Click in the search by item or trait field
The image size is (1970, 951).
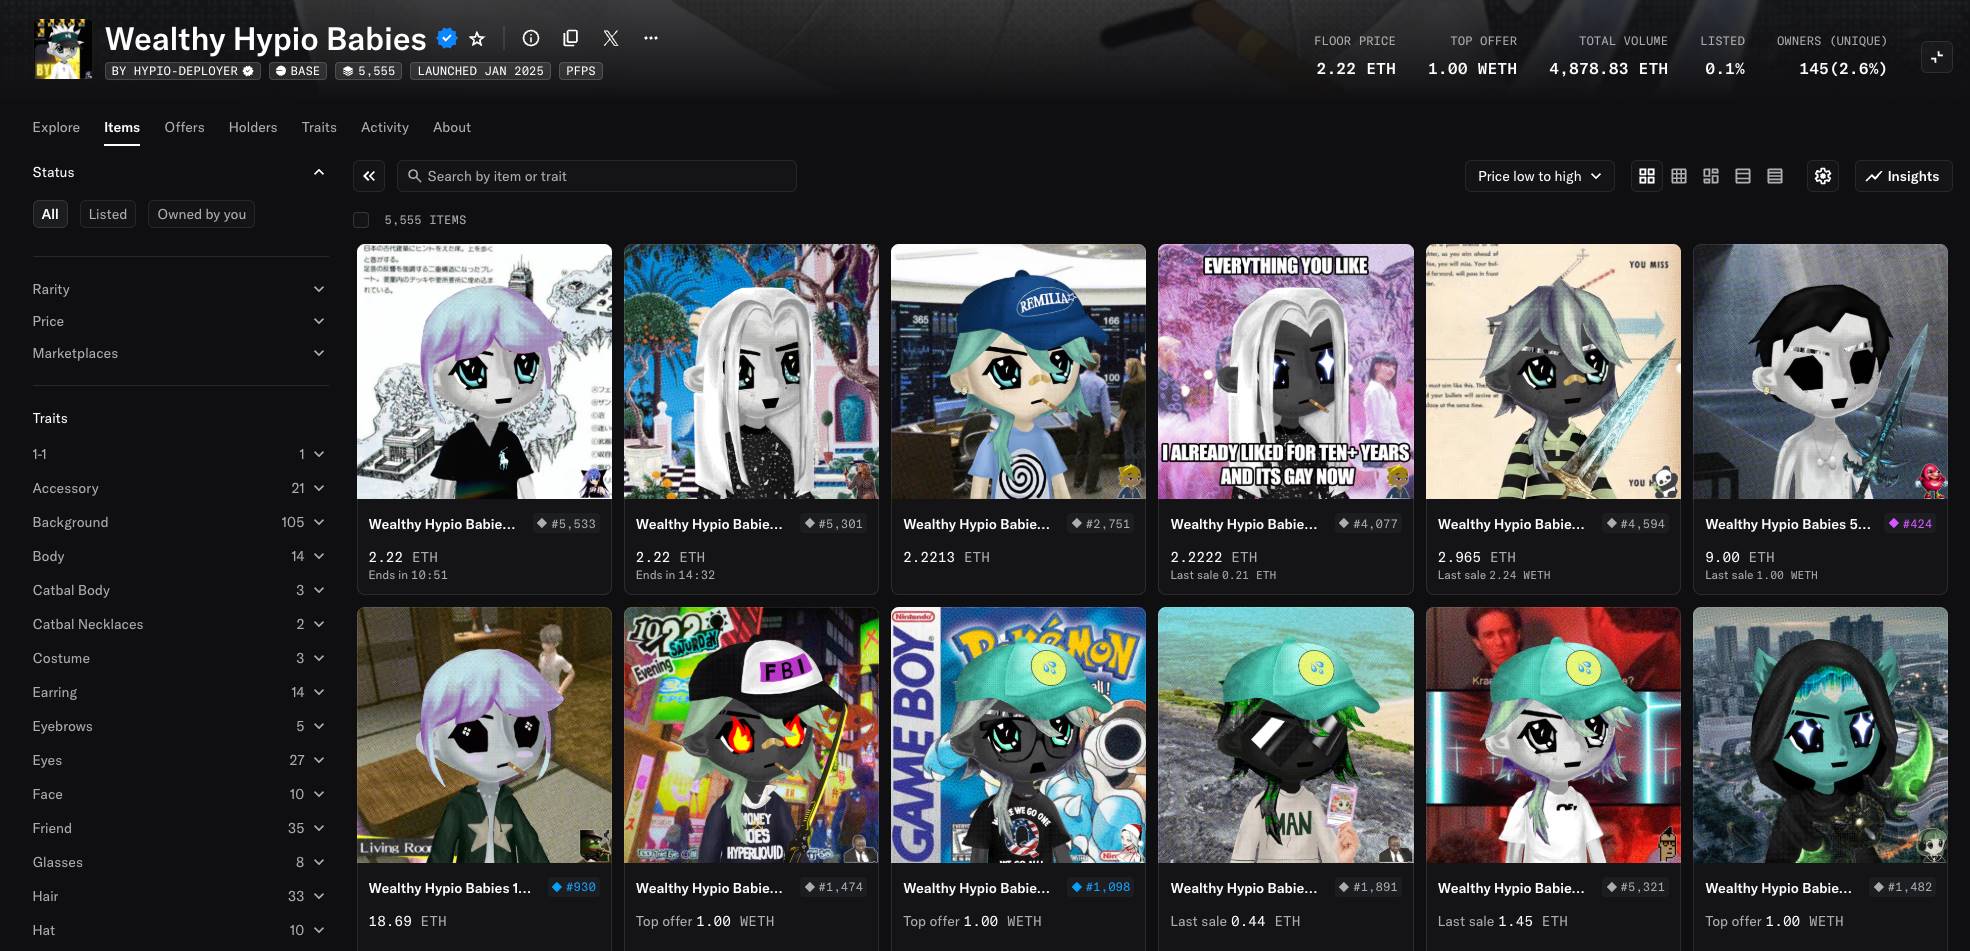[x=600, y=176]
